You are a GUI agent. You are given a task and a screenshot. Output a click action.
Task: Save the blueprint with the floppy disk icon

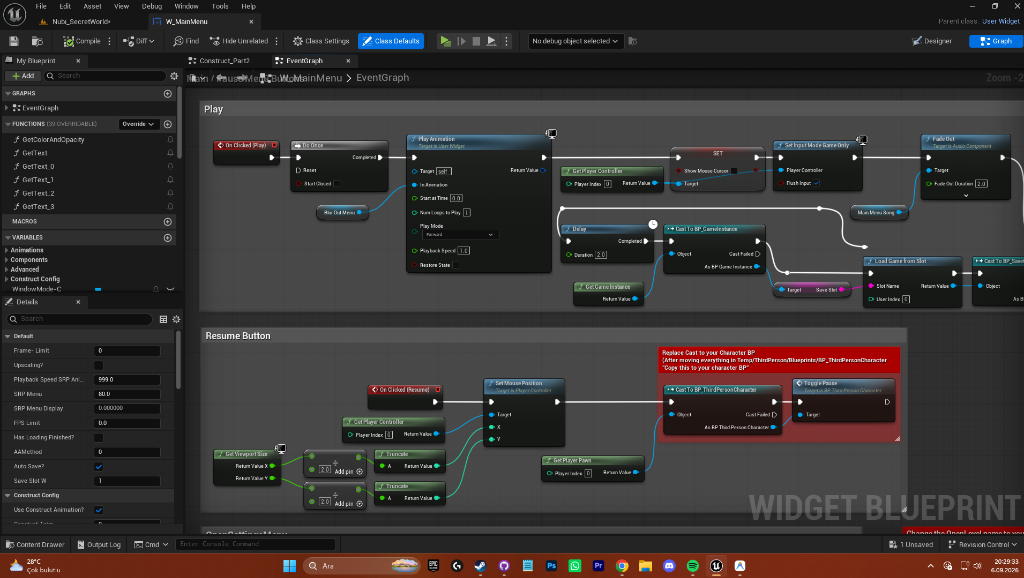[14, 41]
